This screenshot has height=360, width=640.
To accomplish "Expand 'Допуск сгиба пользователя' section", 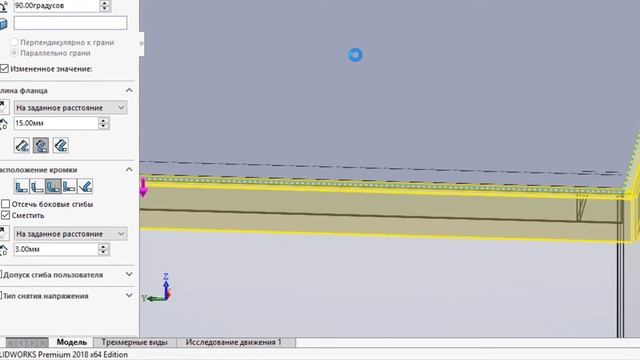I will pyautogui.click(x=129, y=274).
